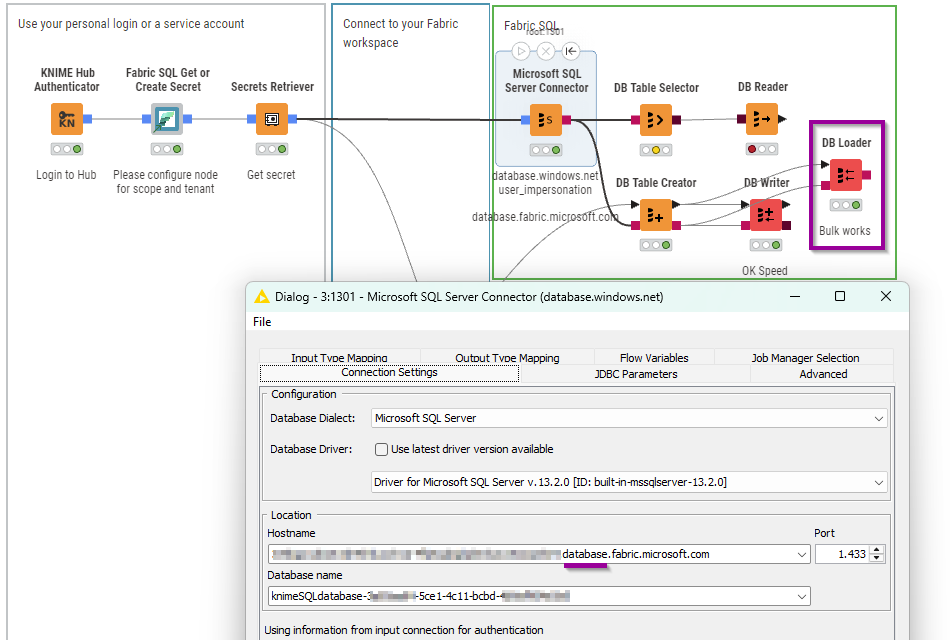Click the KNIME Hub Authenticator node icon
The width and height of the screenshot is (950, 640).
pyautogui.click(x=67, y=120)
